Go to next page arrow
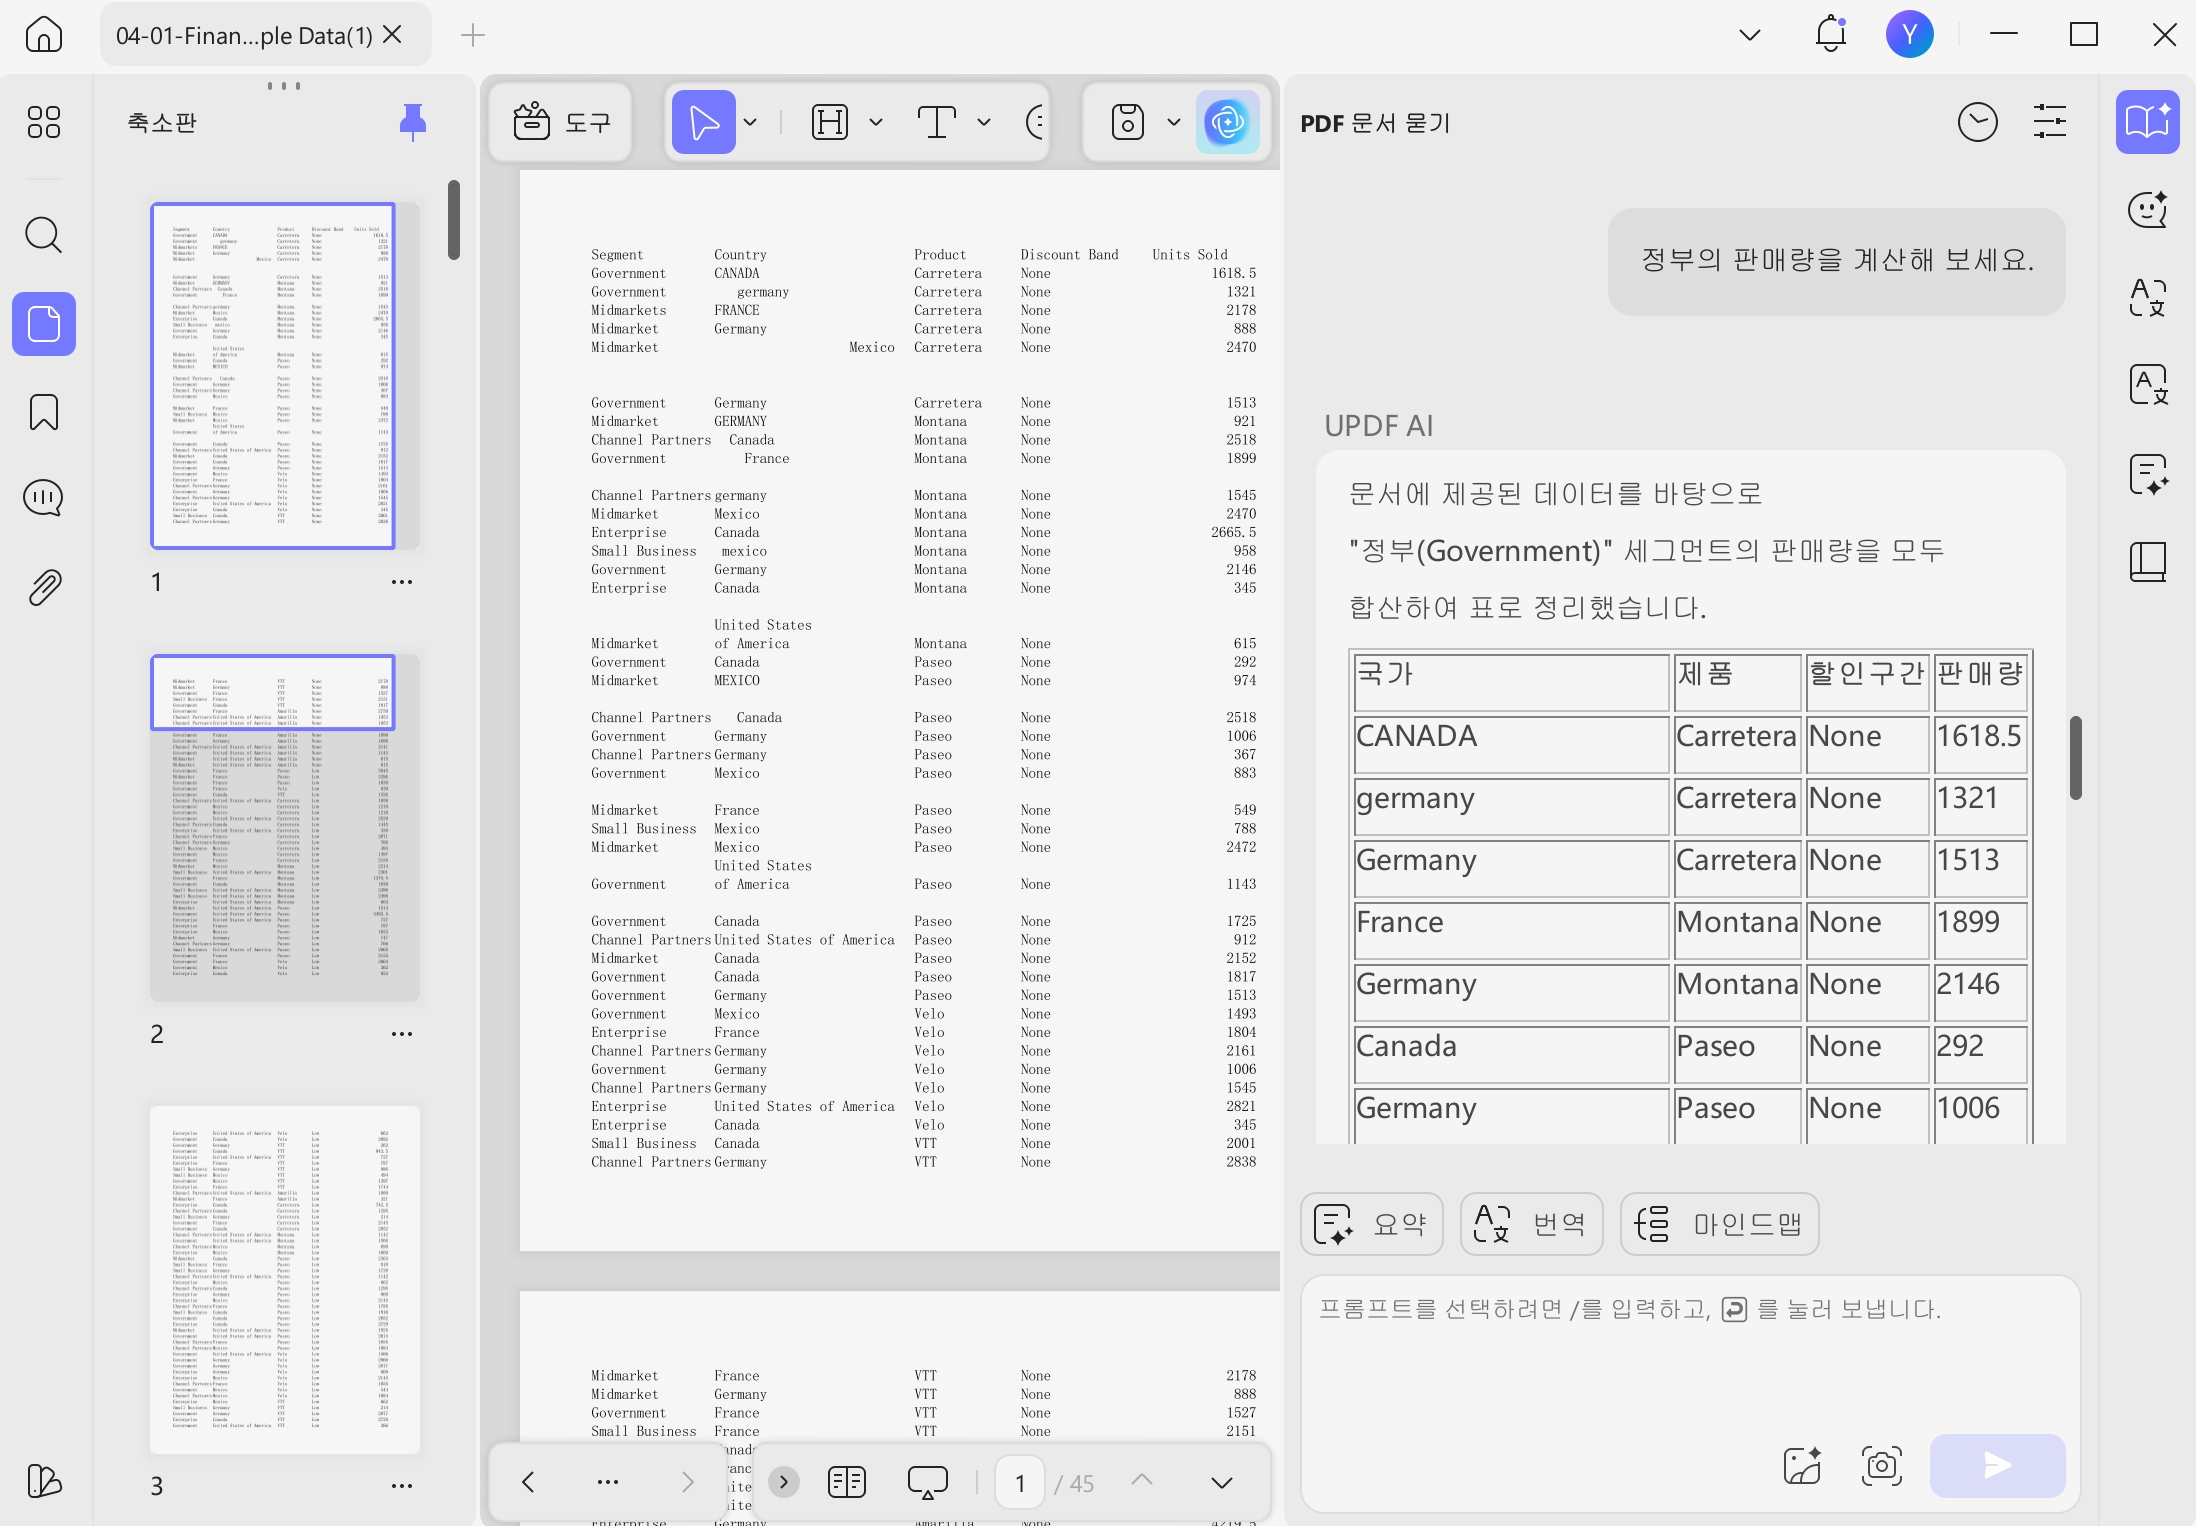 [x=687, y=1482]
